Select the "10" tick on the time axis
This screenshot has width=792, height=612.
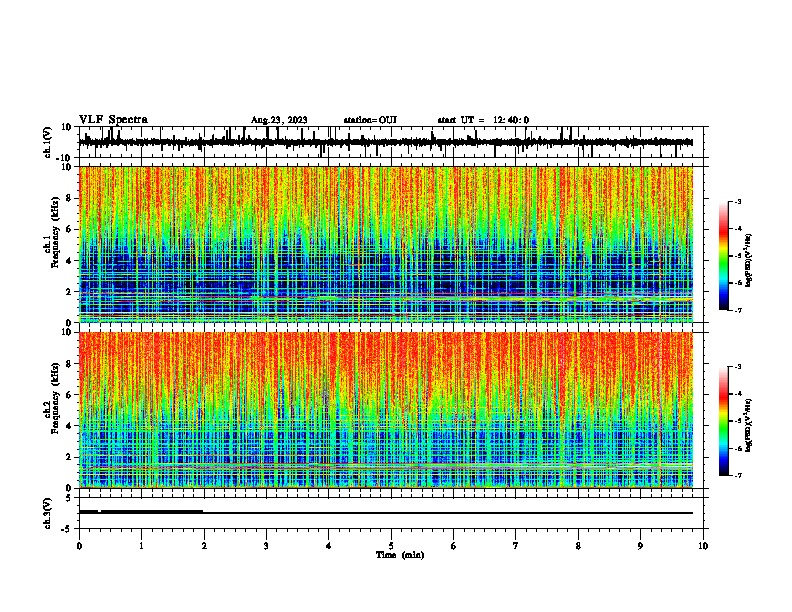703,546
